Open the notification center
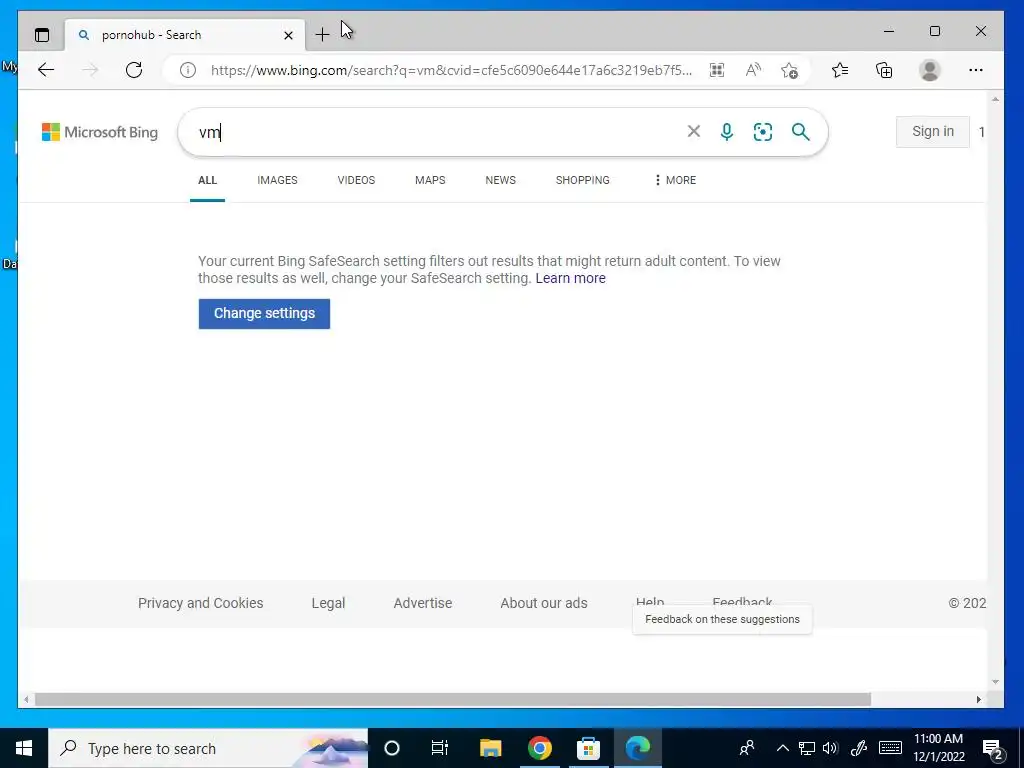The image size is (1024, 768). click(x=994, y=750)
